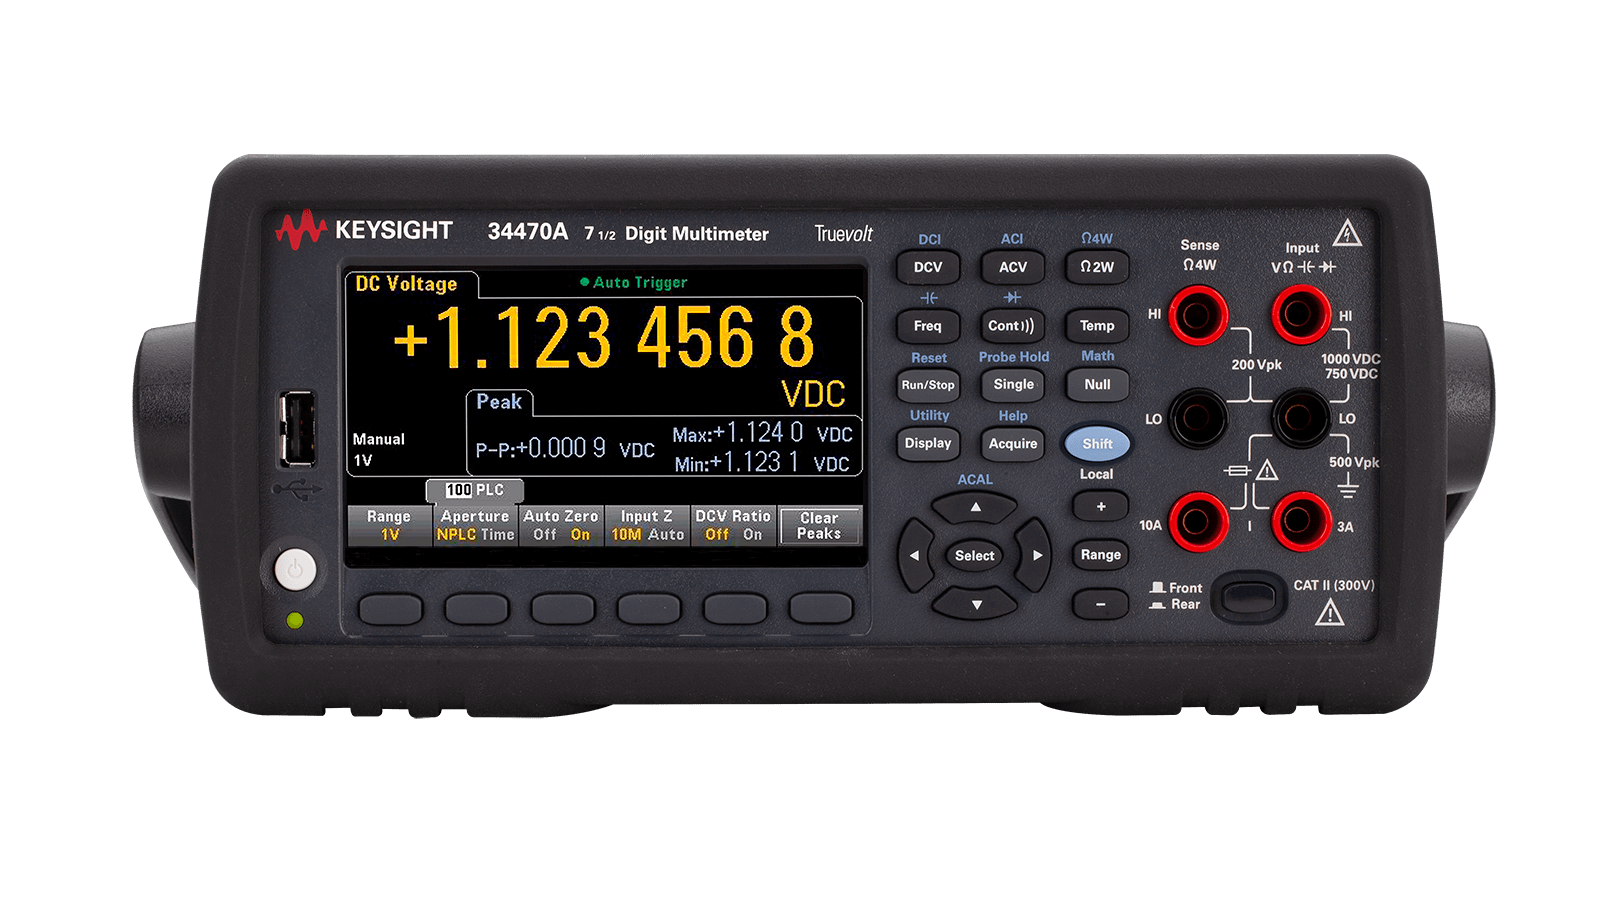The height and width of the screenshot is (900, 1600).
Task: Push the down arrow navigation key
Action: point(976,604)
